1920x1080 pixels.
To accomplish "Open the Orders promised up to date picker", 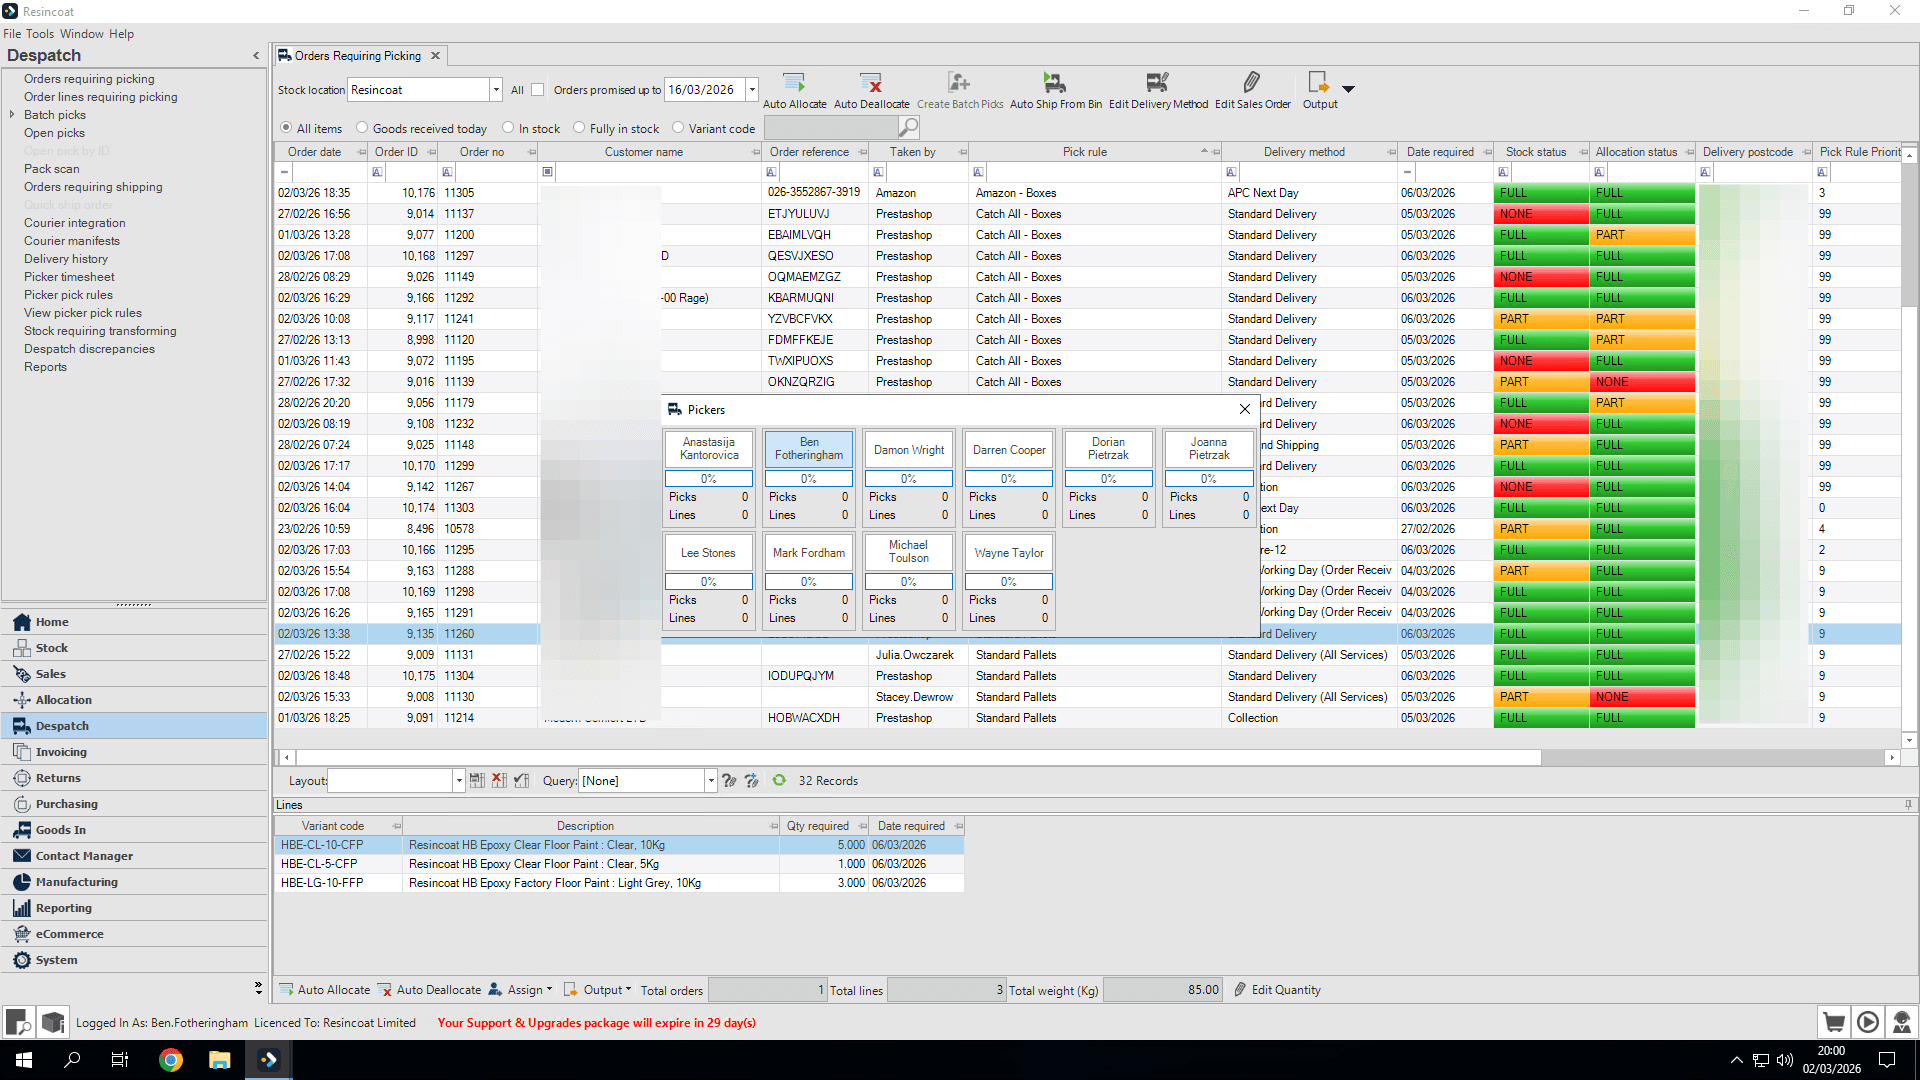I will 752,90.
